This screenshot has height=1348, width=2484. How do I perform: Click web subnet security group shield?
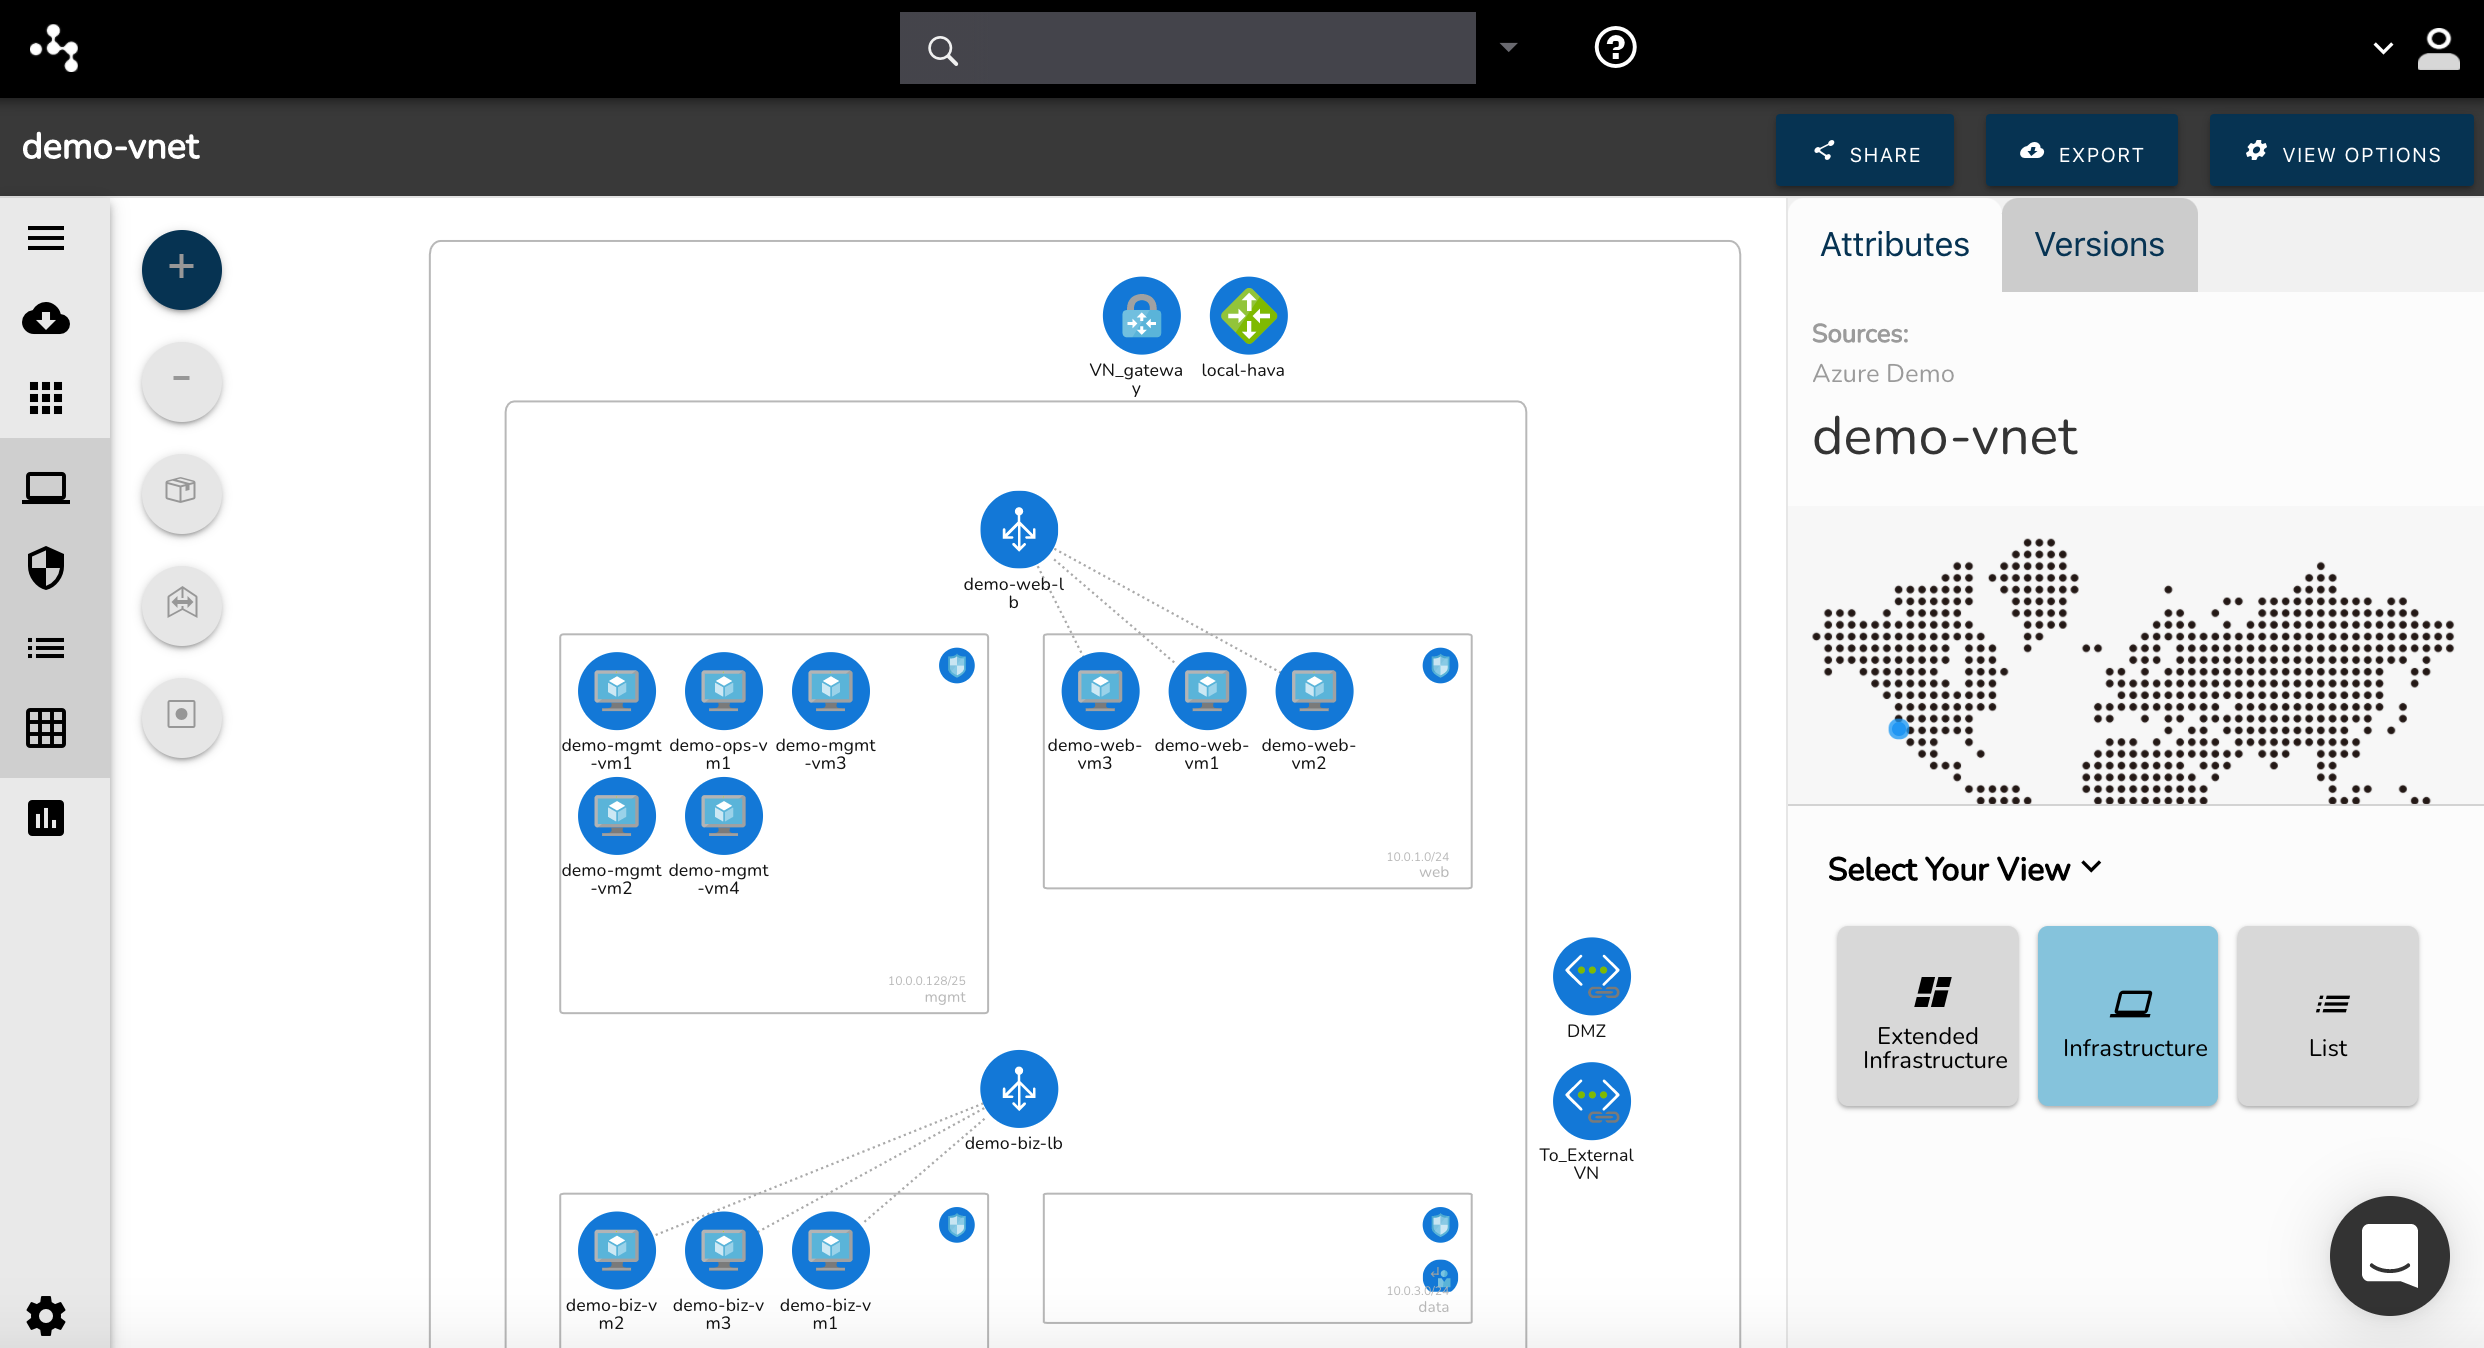(1440, 666)
